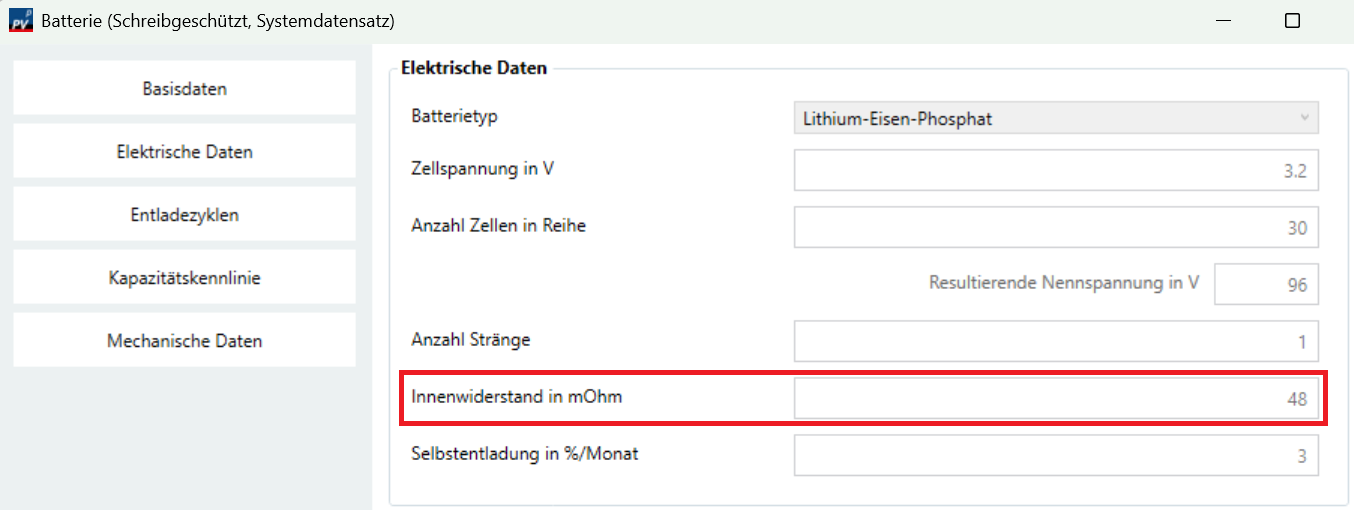
Task: Click the Anzahl Stränge input field
Action: click(1055, 342)
